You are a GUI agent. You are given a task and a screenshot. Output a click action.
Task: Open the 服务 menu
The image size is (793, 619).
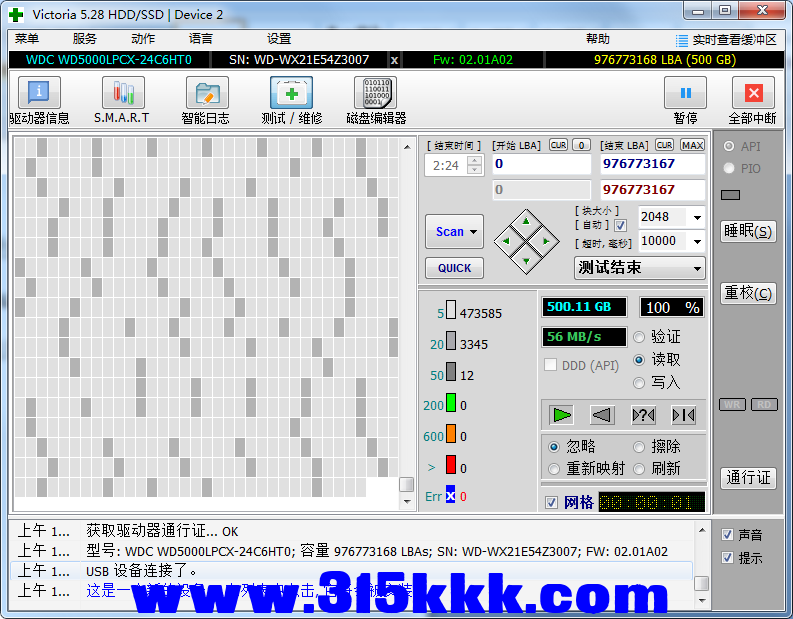pyautogui.click(x=85, y=39)
